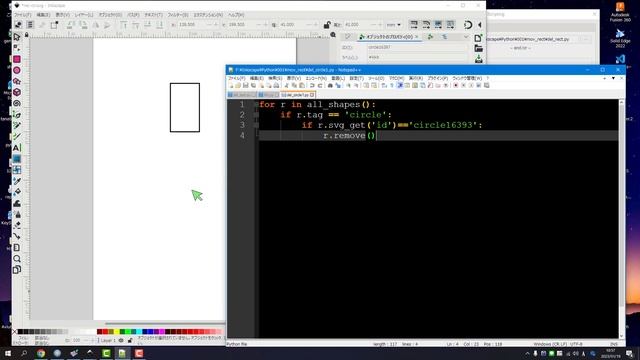Select the Star/polygon tool

tap(17, 81)
